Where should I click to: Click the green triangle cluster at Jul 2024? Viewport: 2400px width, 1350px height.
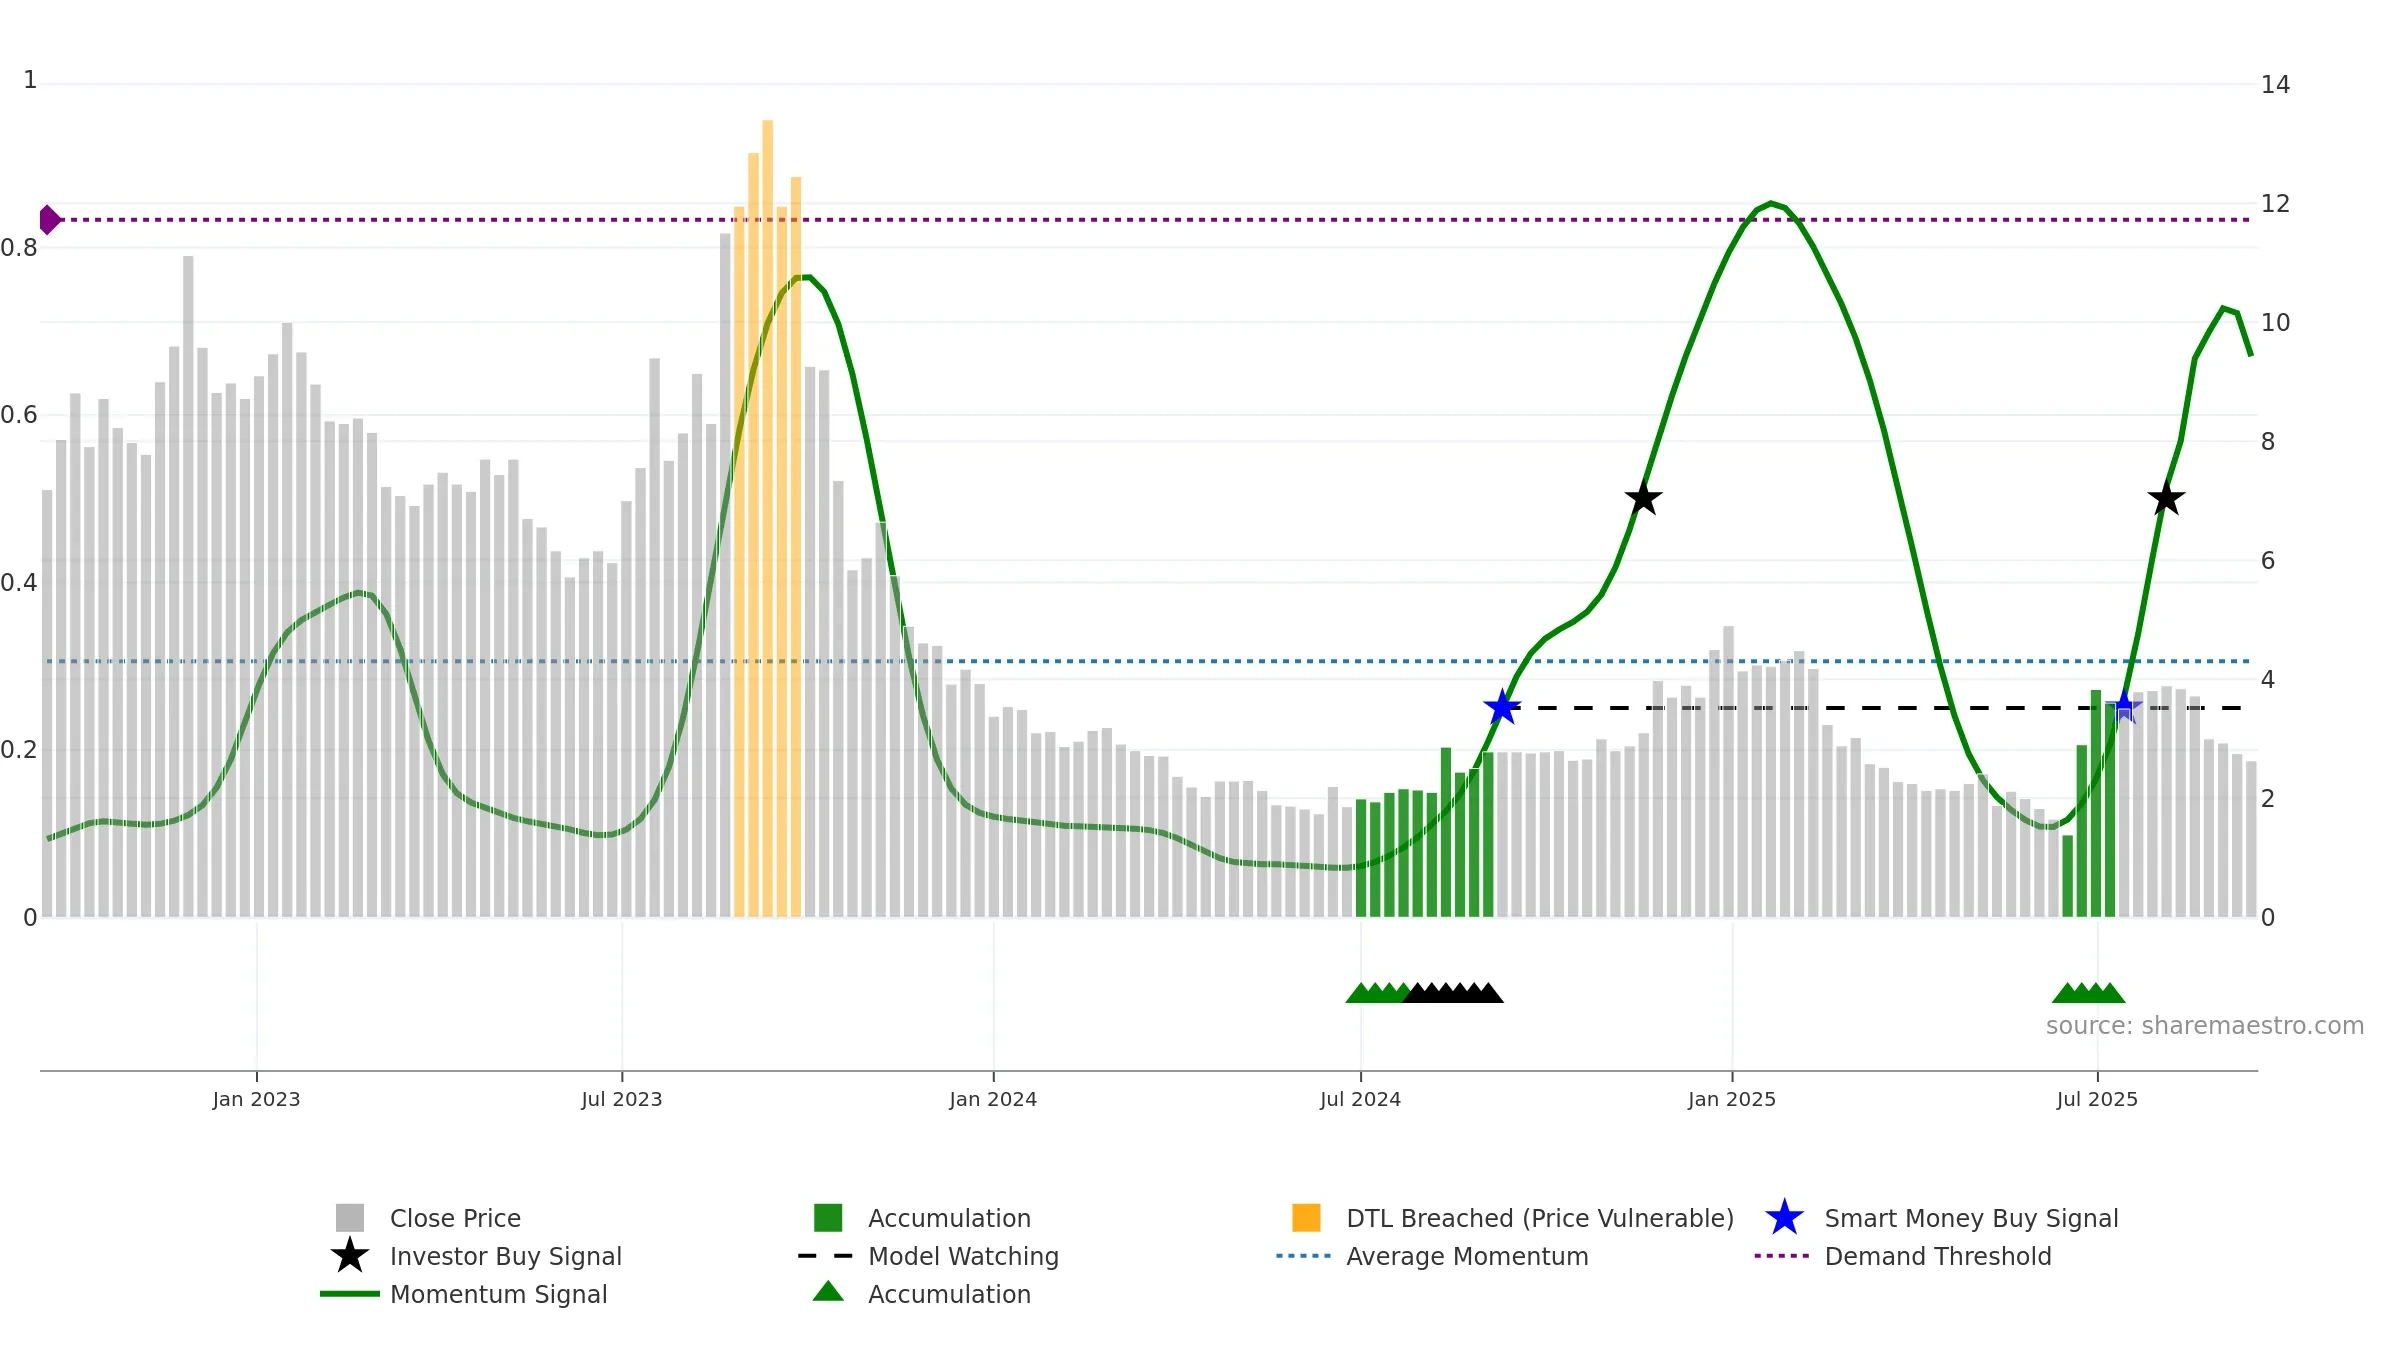1378,993
